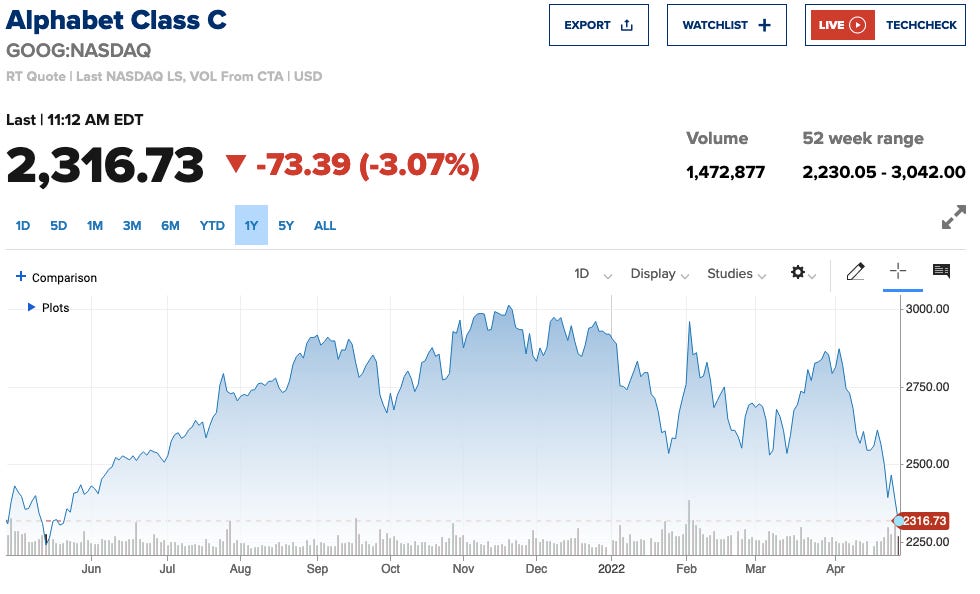Click the plus icon on WATCHLIST
The image size is (980, 594).
(764, 25)
